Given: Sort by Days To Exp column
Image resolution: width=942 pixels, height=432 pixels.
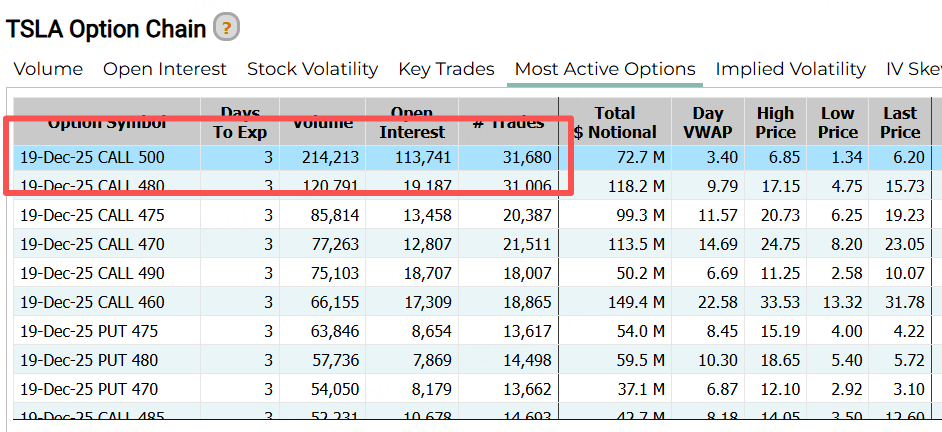Looking at the screenshot, I should (x=240, y=123).
